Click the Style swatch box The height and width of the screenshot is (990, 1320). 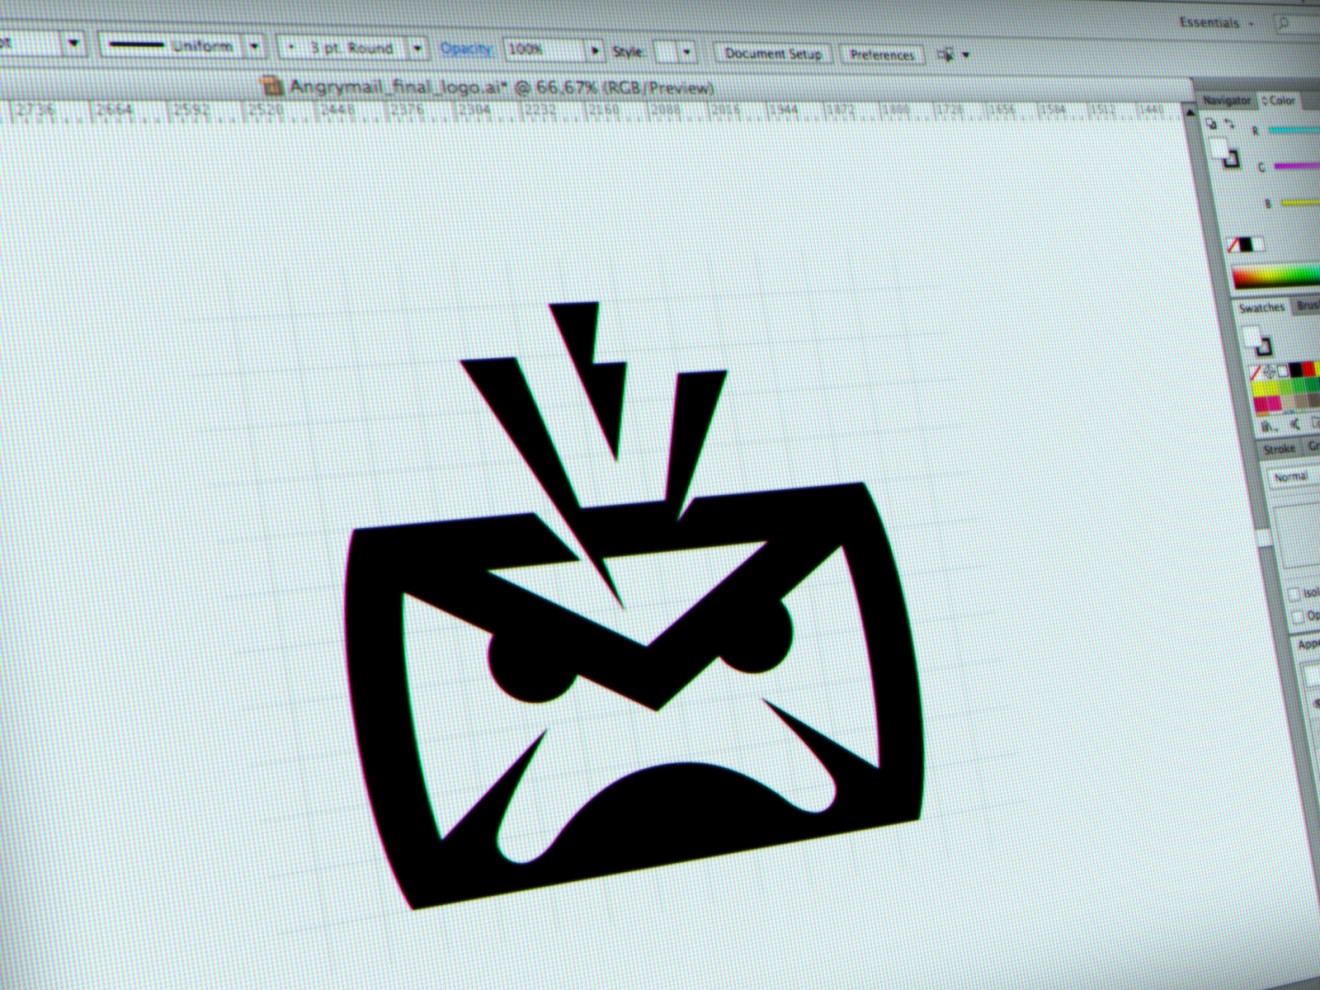click(666, 52)
